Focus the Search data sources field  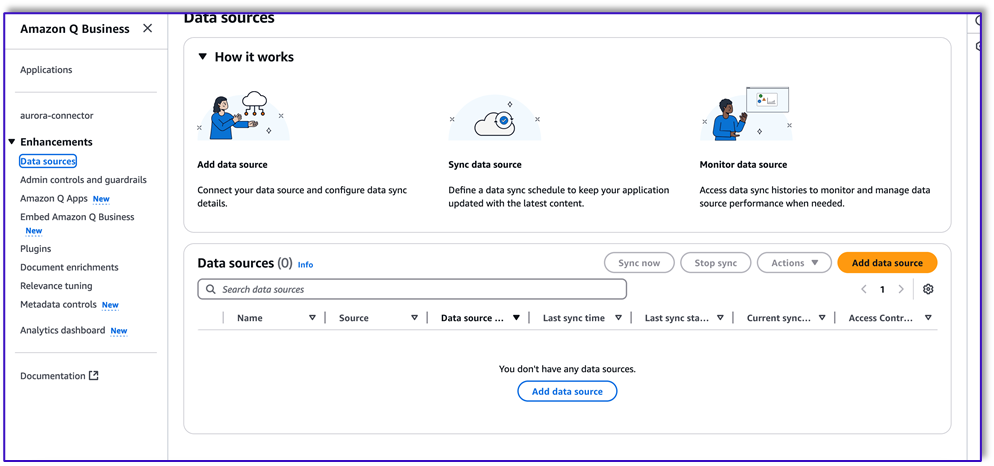point(412,289)
